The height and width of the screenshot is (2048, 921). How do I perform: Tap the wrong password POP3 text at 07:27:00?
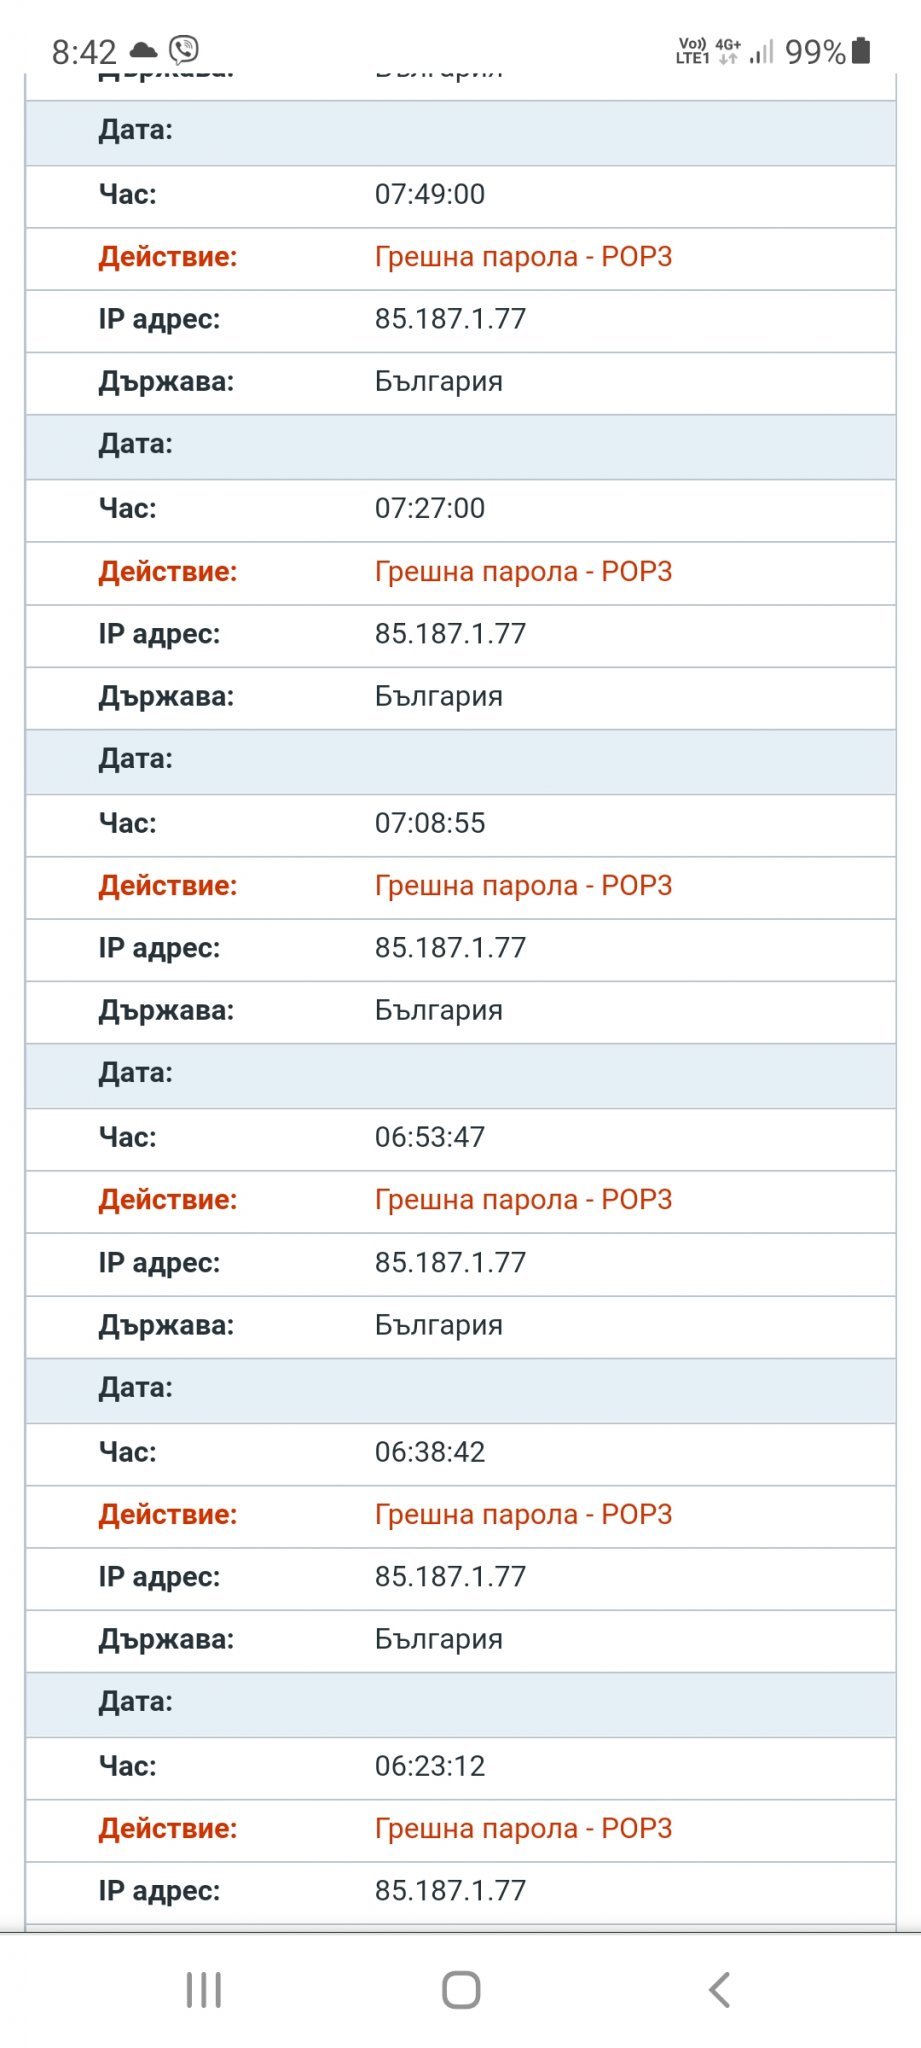click(523, 572)
